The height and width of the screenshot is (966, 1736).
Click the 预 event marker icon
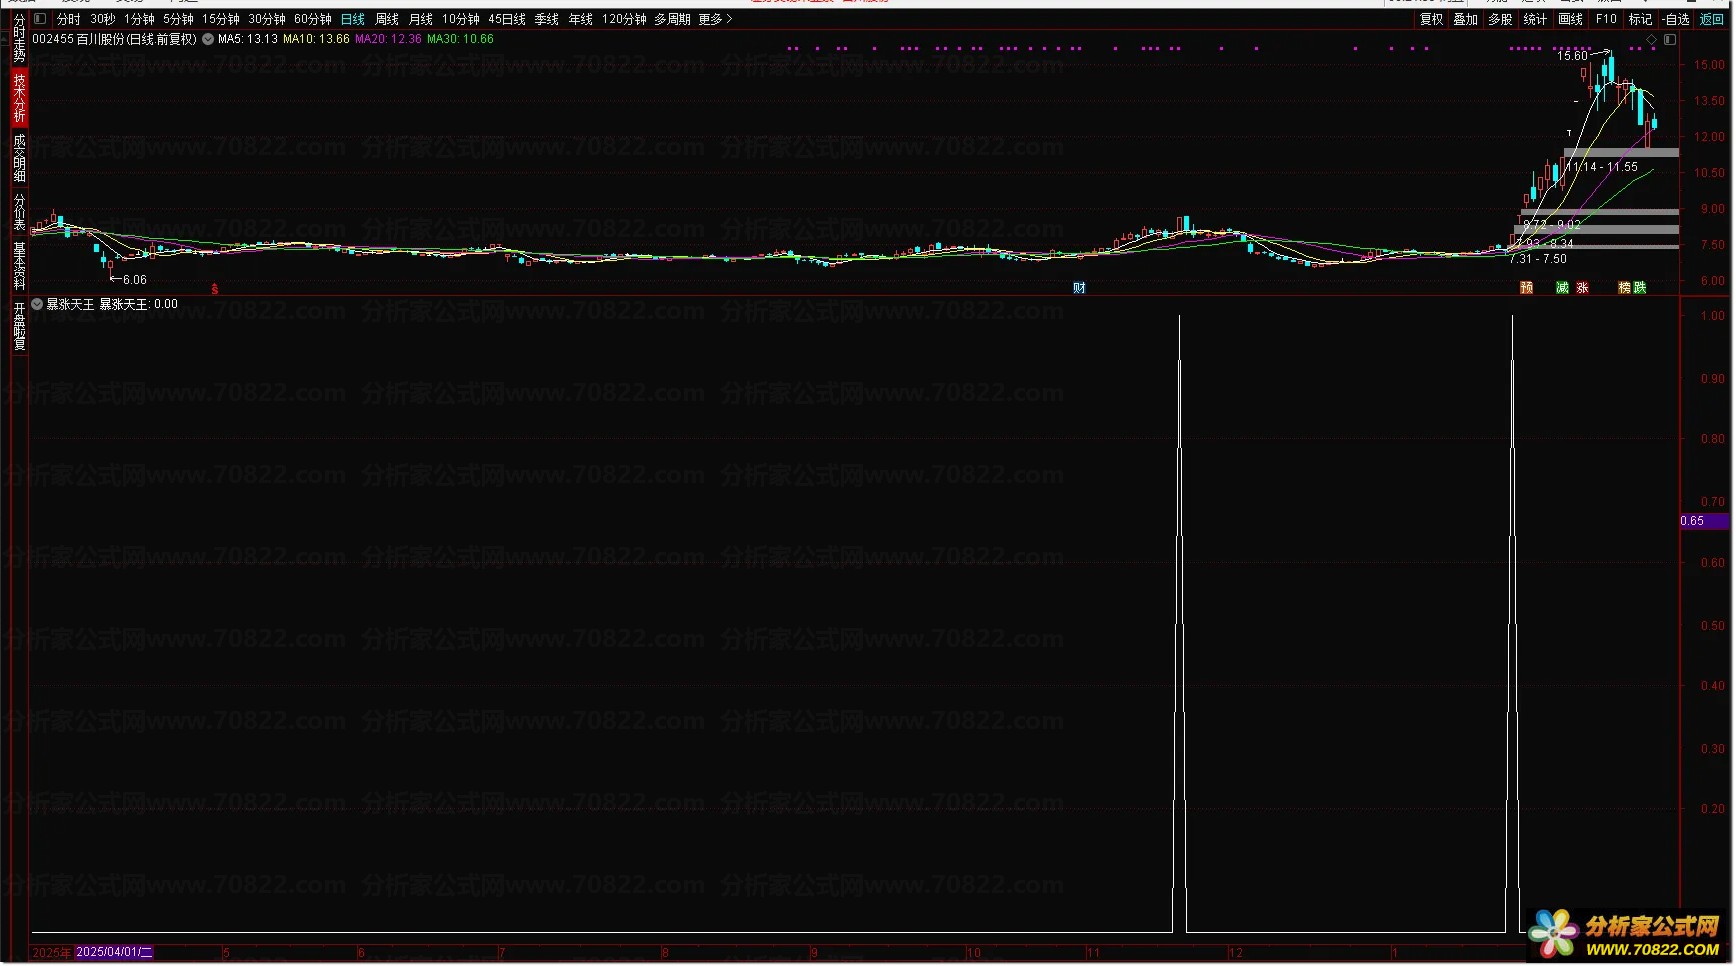(1526, 288)
